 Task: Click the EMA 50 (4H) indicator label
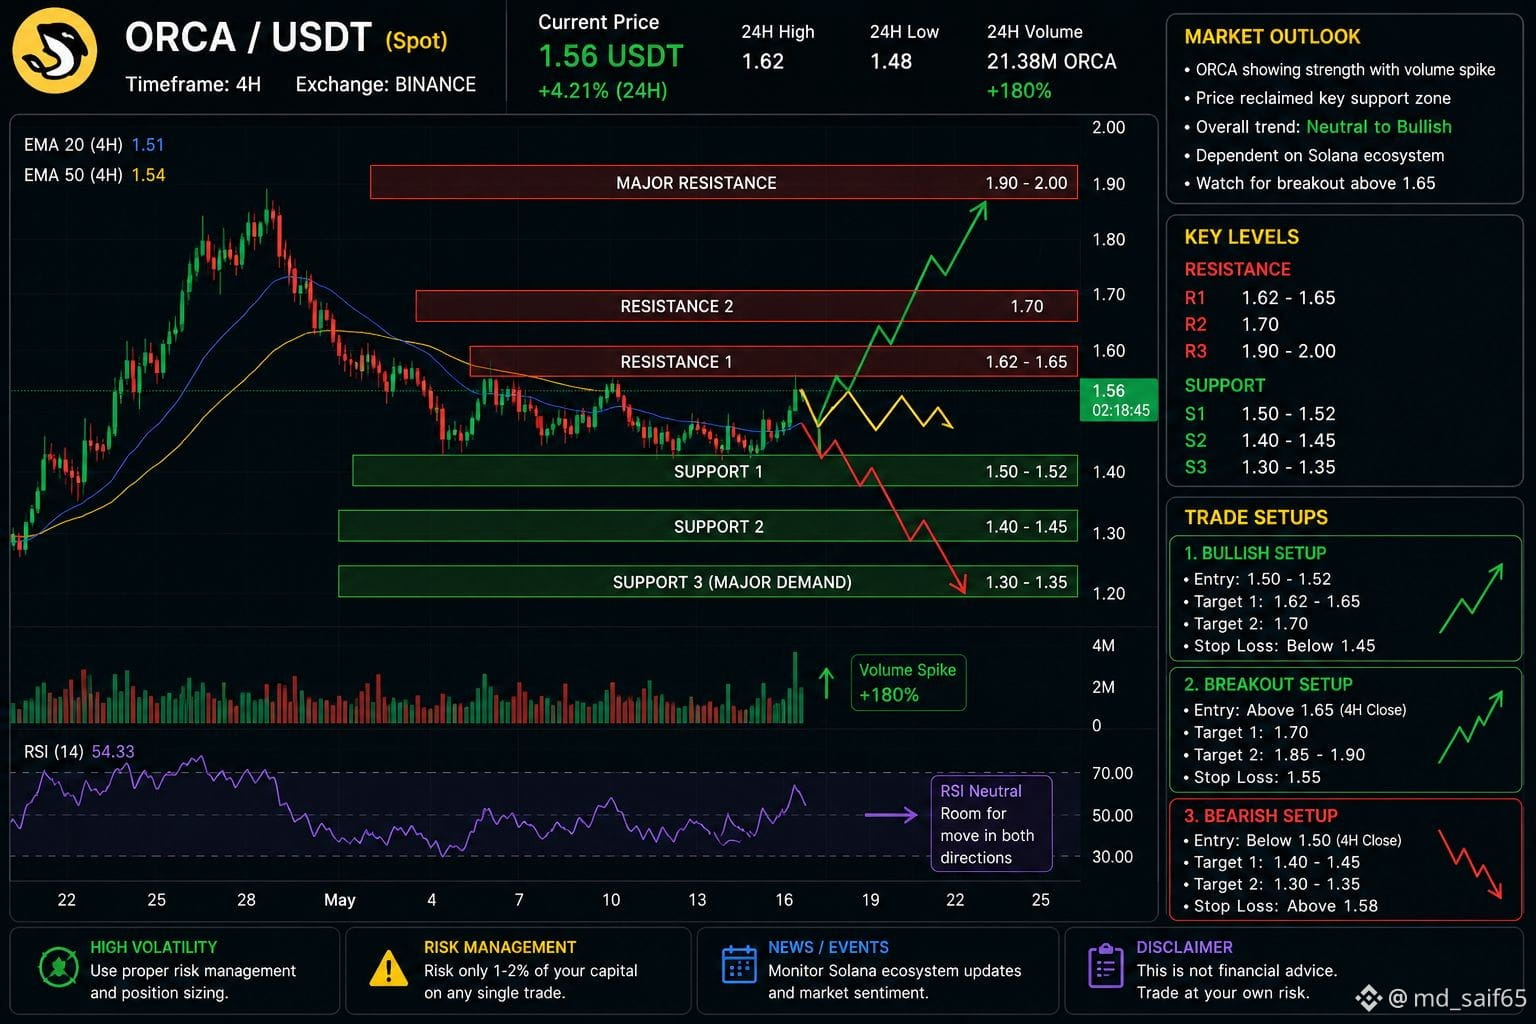(94, 174)
